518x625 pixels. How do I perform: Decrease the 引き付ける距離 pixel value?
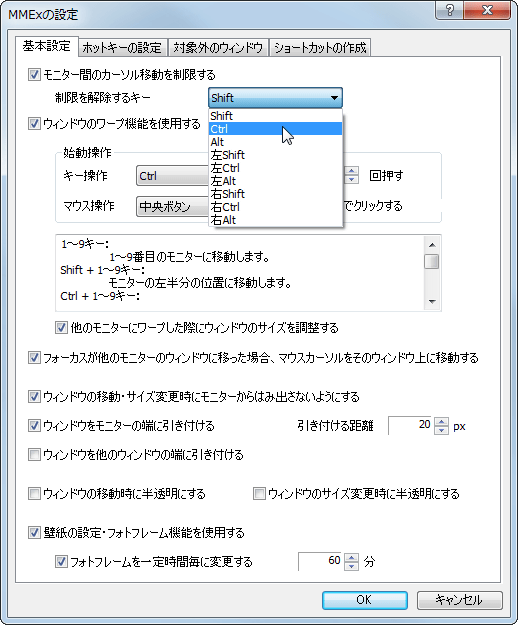[x=441, y=430]
